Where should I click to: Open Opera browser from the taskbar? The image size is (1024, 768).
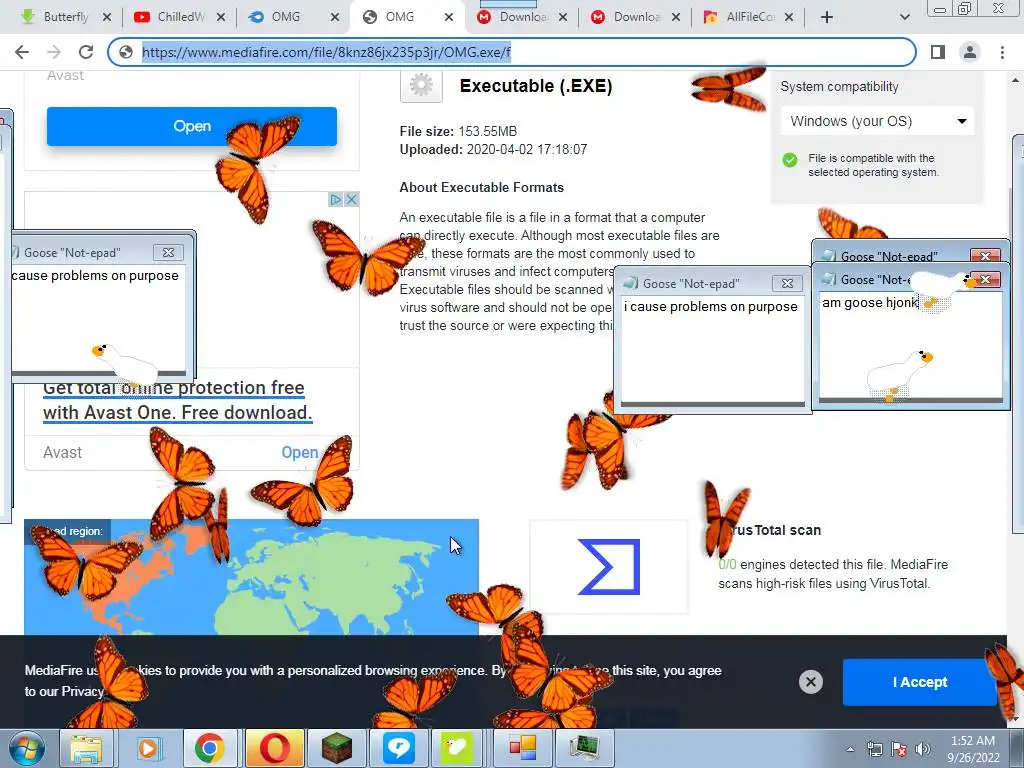(274, 748)
